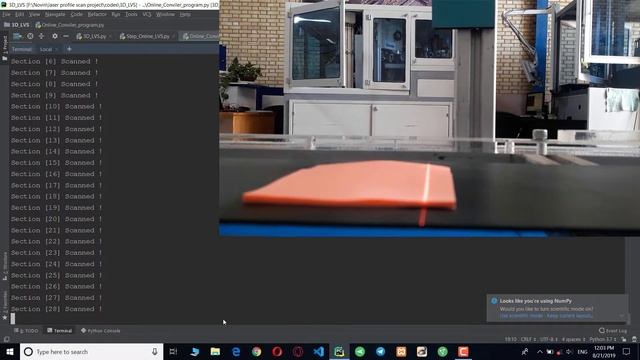Toggle tool window buttons icon bottom-left
Screen dimensions: 640x360
pyautogui.click(x=6, y=339)
